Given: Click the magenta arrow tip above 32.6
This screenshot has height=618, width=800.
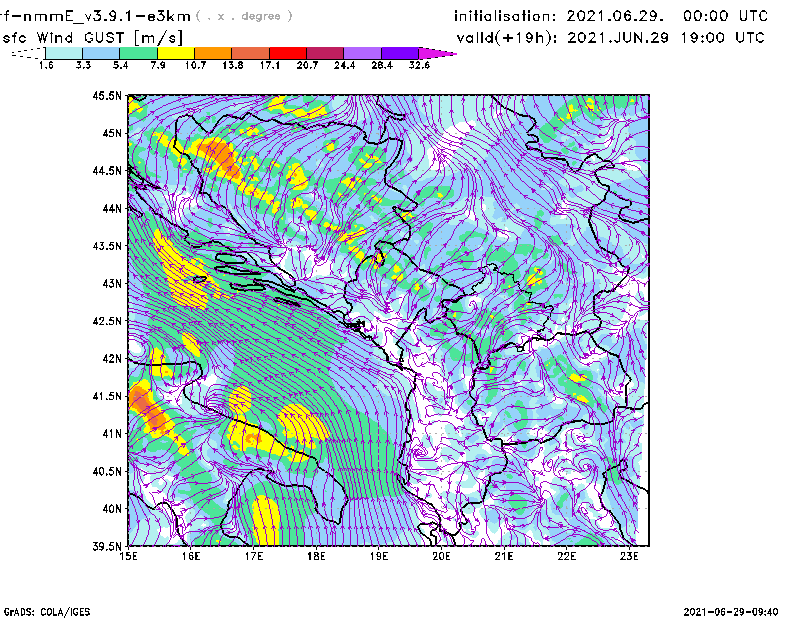Looking at the screenshot, I should click(437, 53).
